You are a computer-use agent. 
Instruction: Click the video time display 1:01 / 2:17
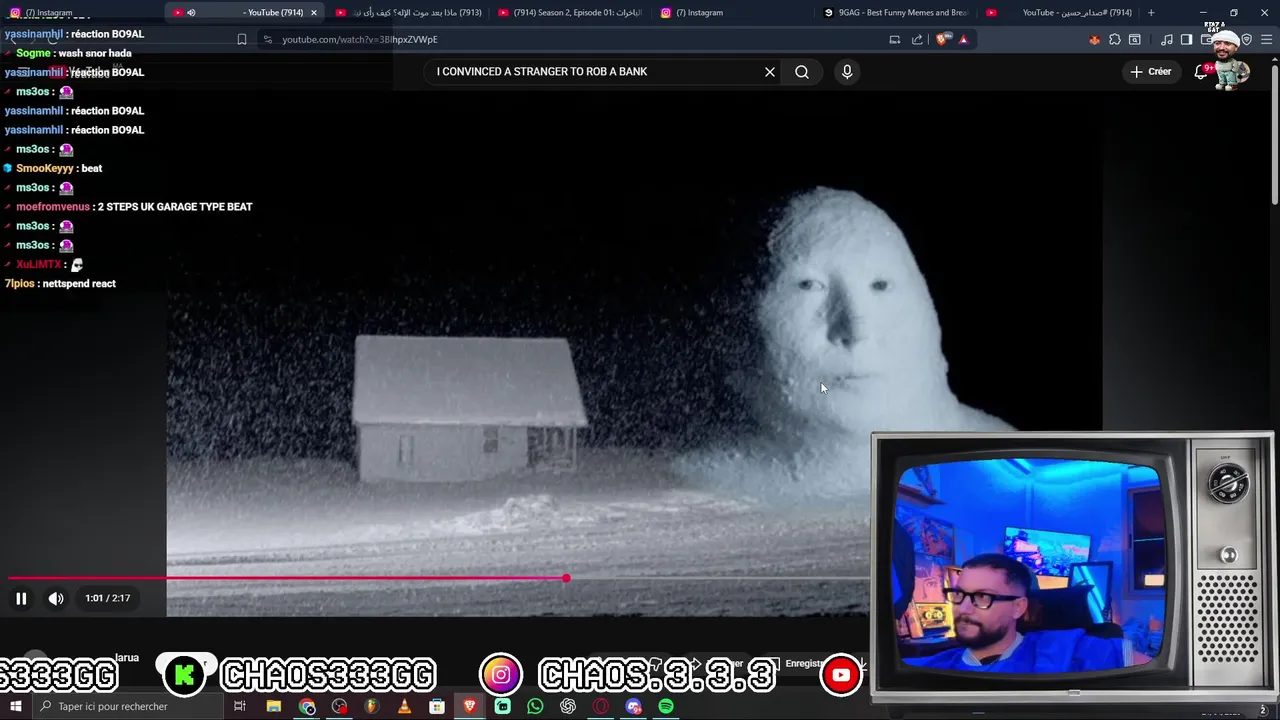(108, 598)
